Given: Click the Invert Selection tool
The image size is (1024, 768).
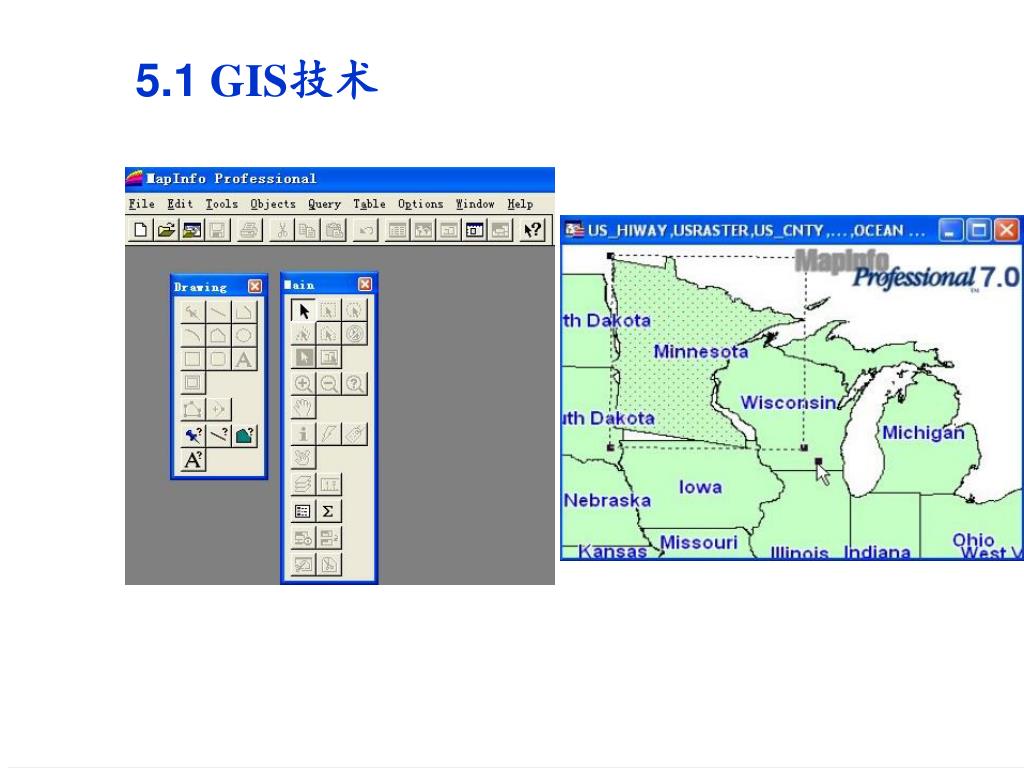Looking at the screenshot, I should (x=303, y=357).
